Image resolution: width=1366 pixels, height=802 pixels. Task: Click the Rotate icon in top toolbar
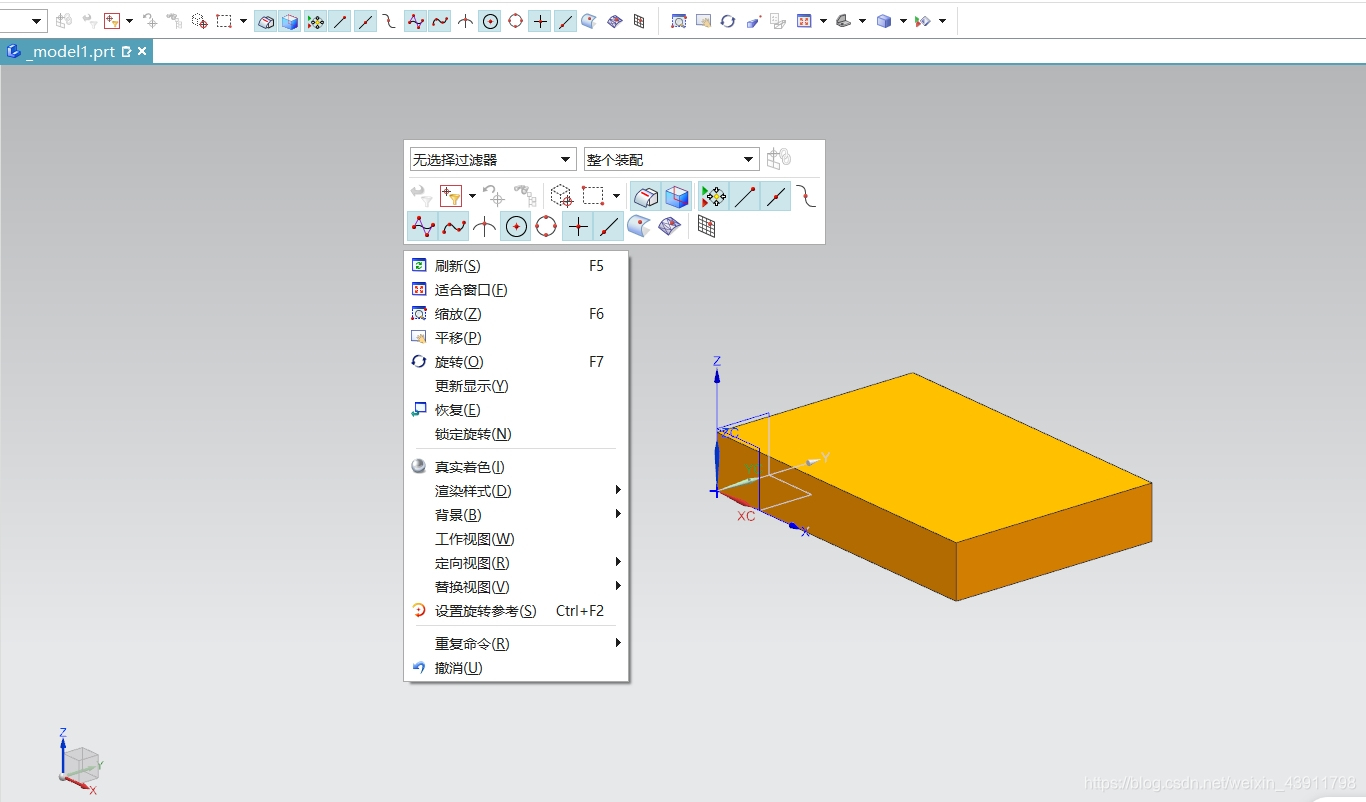[728, 20]
